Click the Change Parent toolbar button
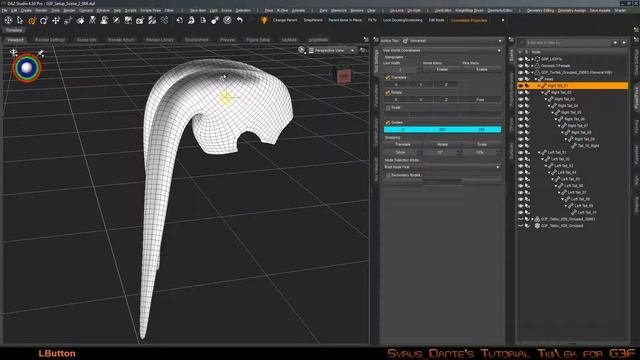Screen dimensions: 640x360 [x=285, y=20]
